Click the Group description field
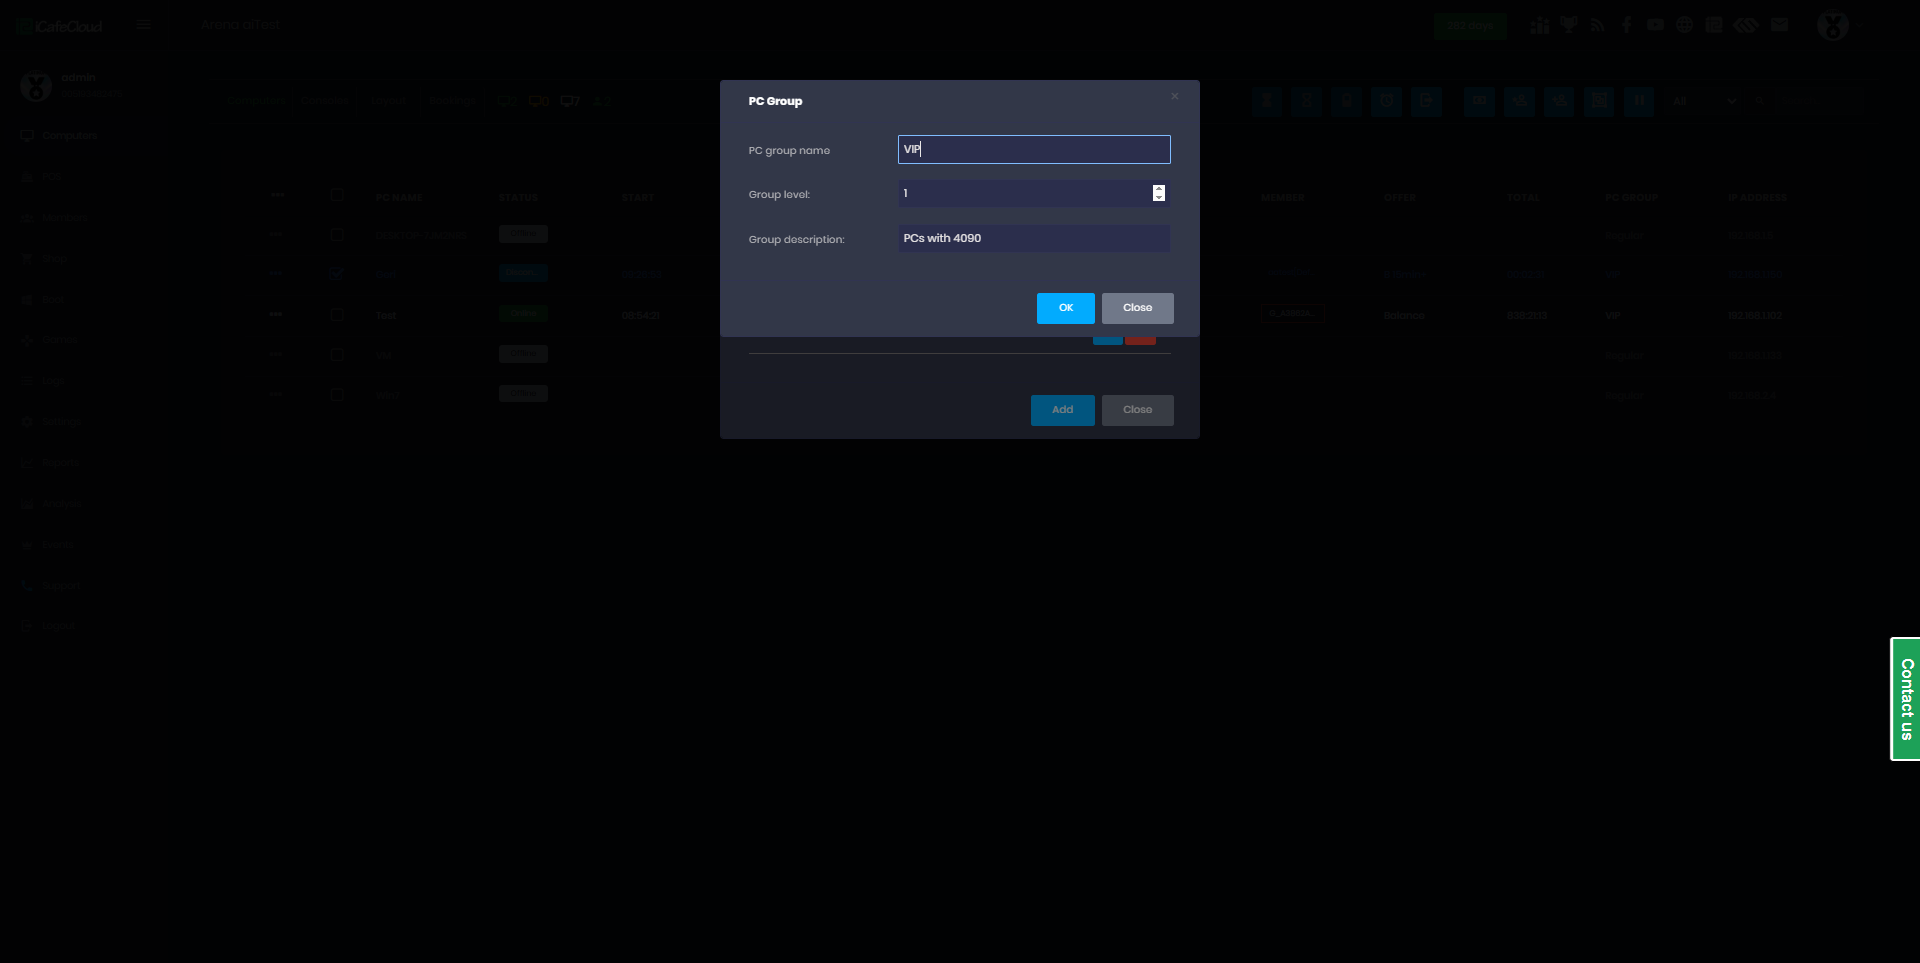 [x=1034, y=238]
